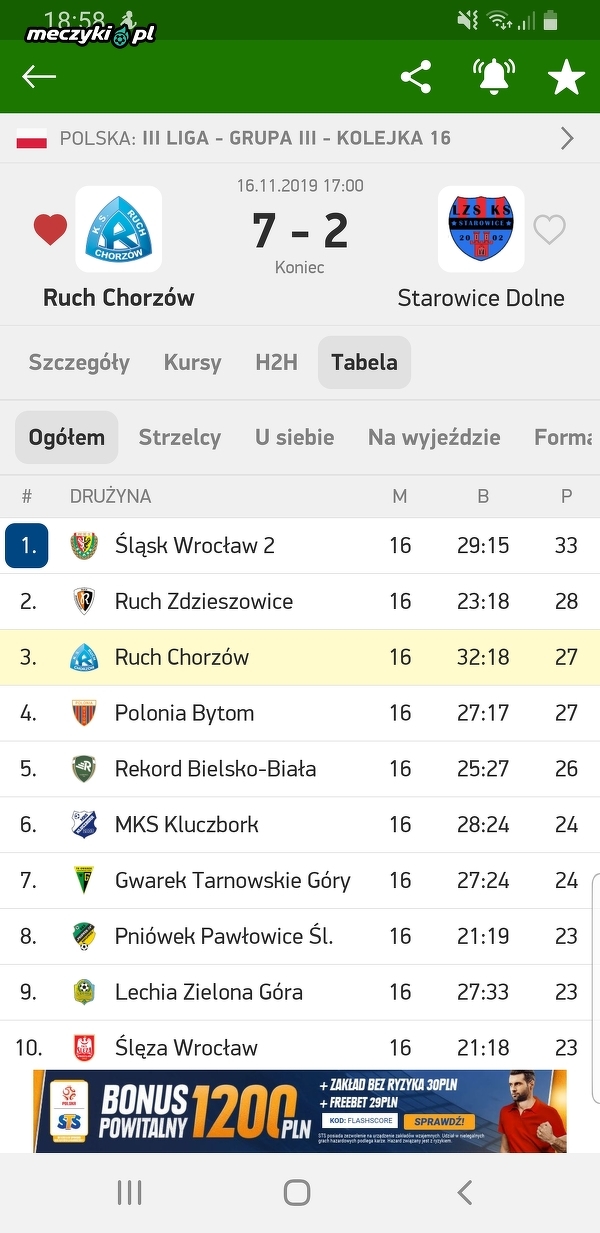
Task: Select the H2H tab
Action: coord(276,362)
